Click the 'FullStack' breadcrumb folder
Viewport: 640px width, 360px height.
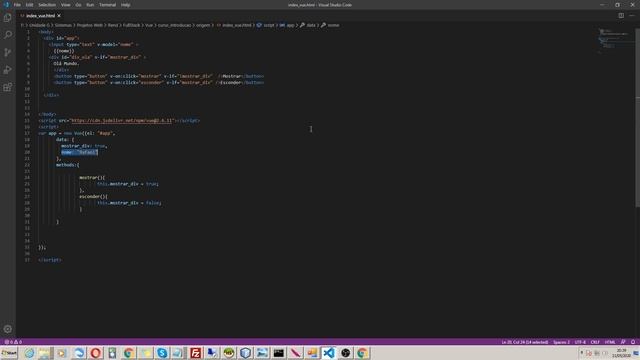(x=131, y=25)
